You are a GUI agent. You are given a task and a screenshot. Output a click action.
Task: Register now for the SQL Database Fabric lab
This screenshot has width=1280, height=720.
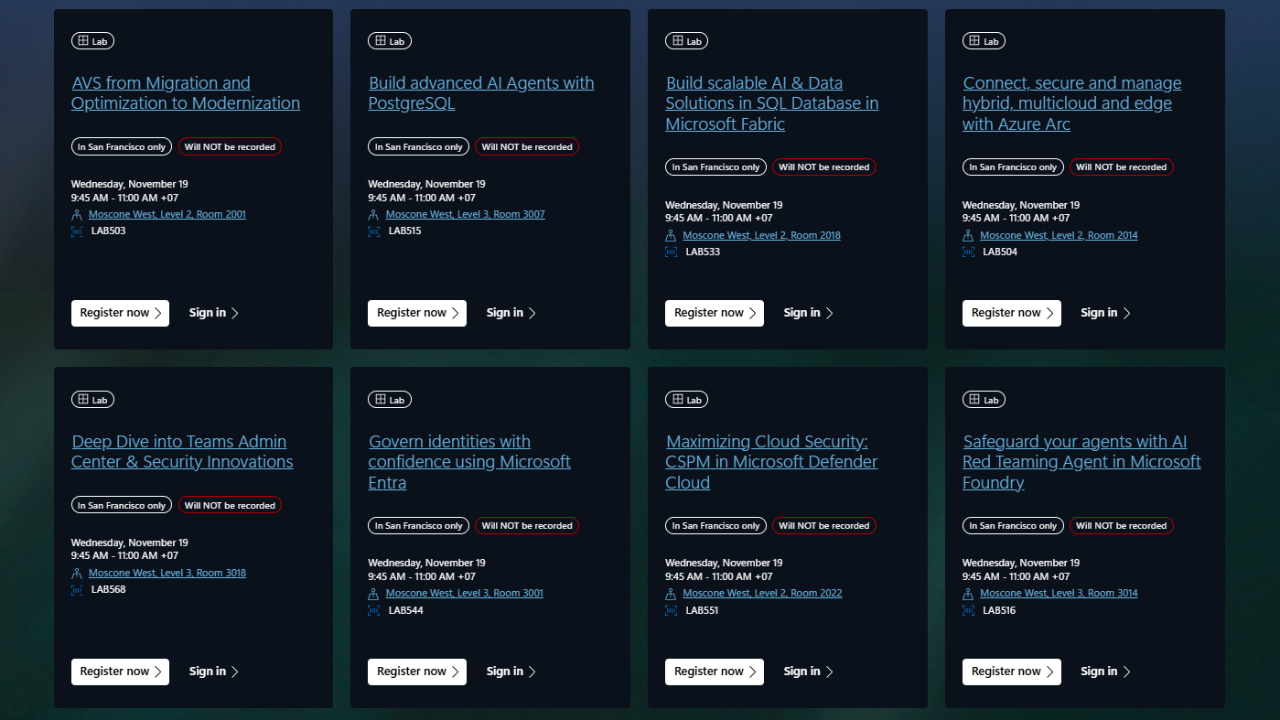[x=714, y=313]
